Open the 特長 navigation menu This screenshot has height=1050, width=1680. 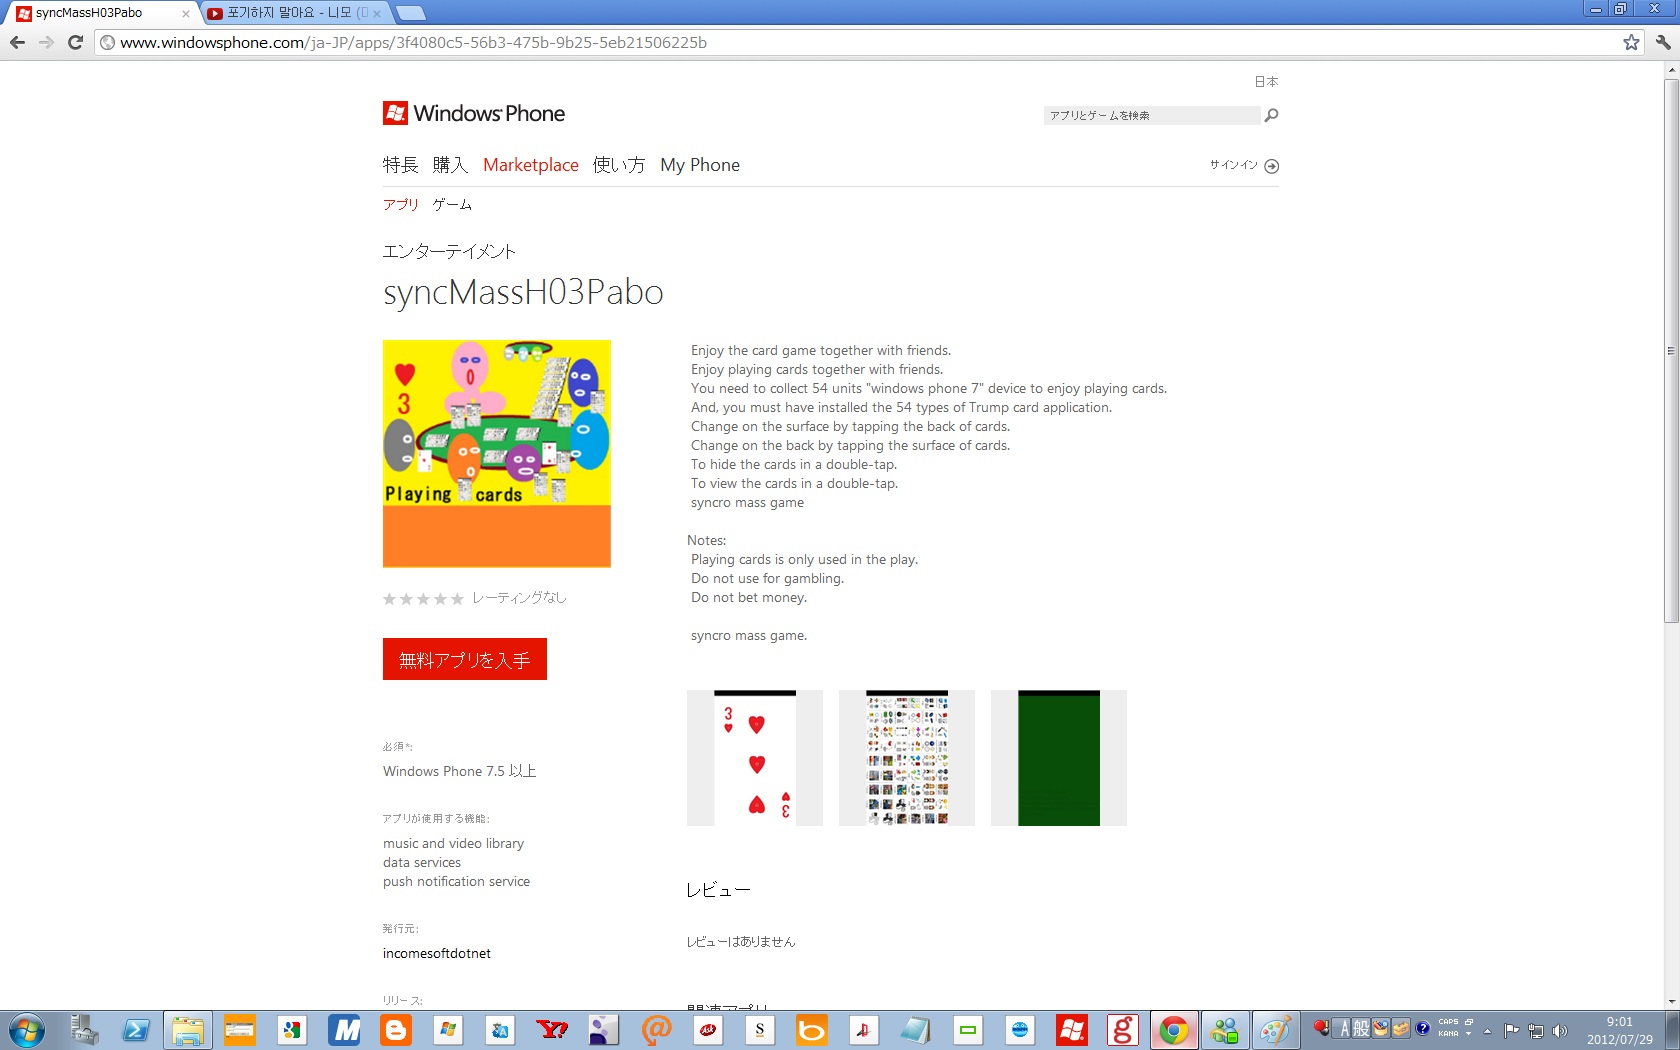pos(400,165)
